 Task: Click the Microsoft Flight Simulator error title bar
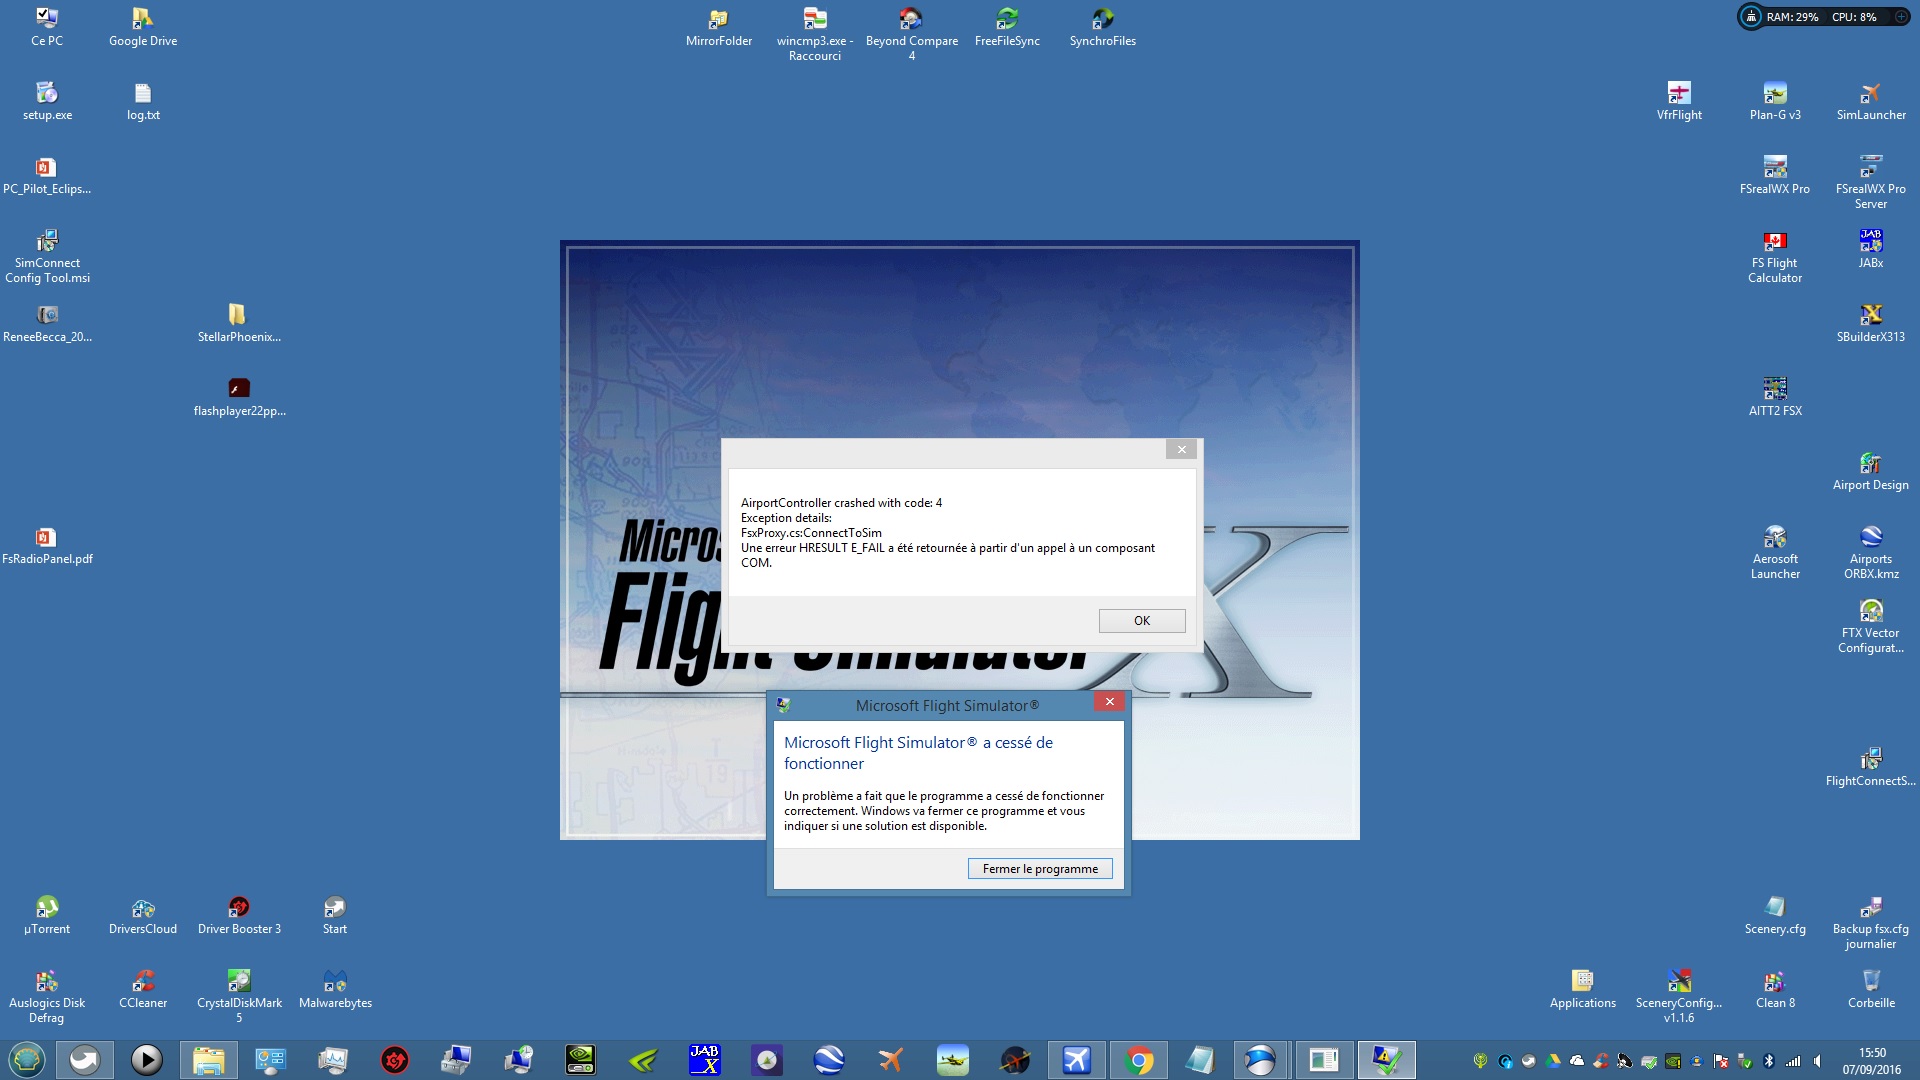pos(947,705)
